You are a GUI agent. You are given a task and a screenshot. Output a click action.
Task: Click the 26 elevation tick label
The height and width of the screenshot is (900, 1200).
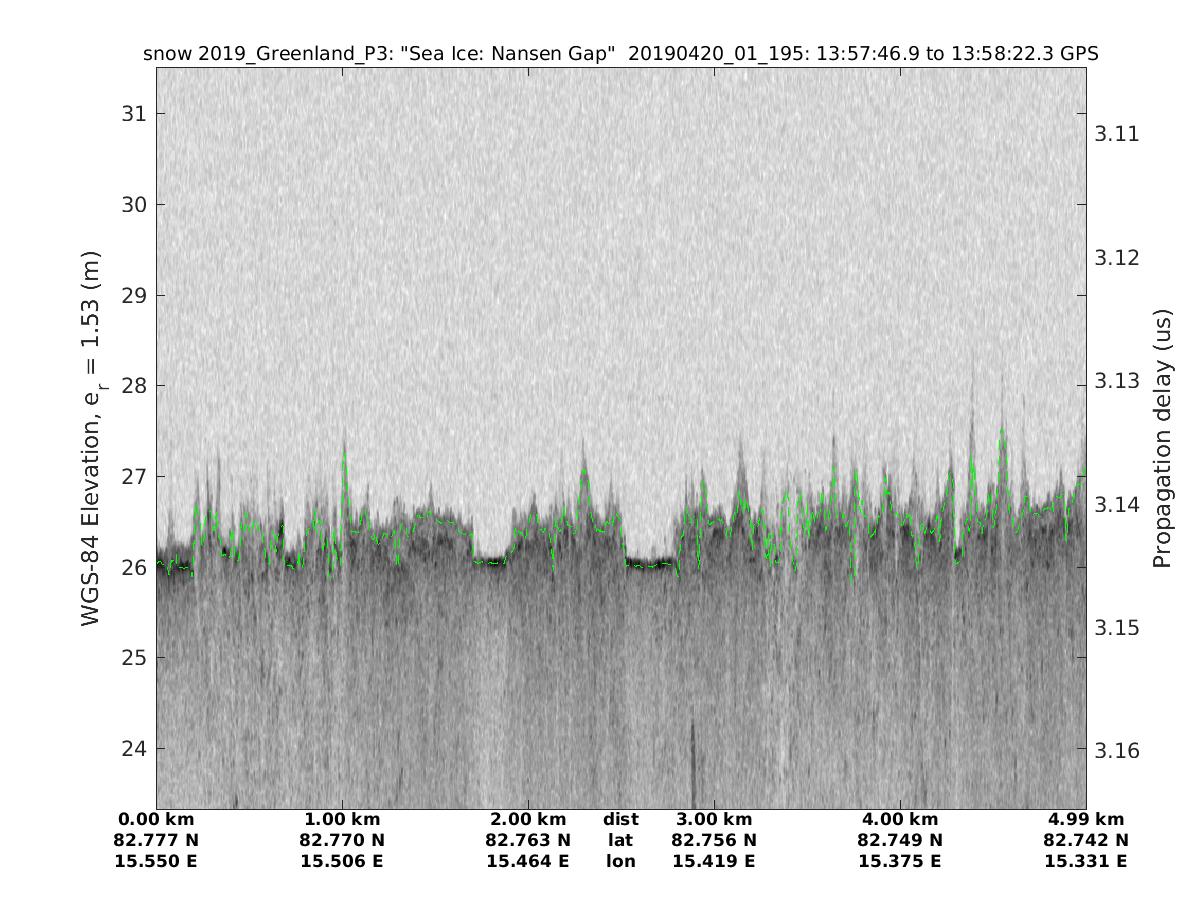tap(134, 567)
